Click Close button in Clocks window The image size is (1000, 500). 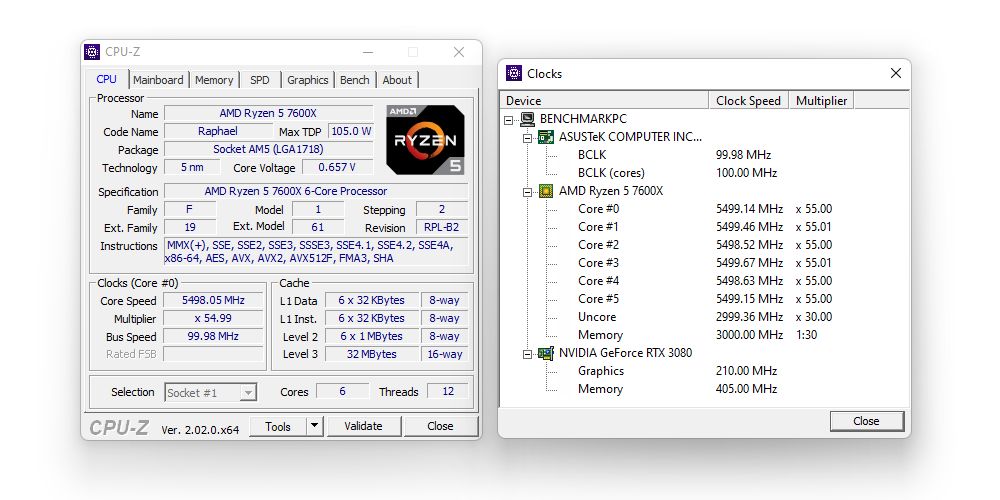[x=867, y=421]
